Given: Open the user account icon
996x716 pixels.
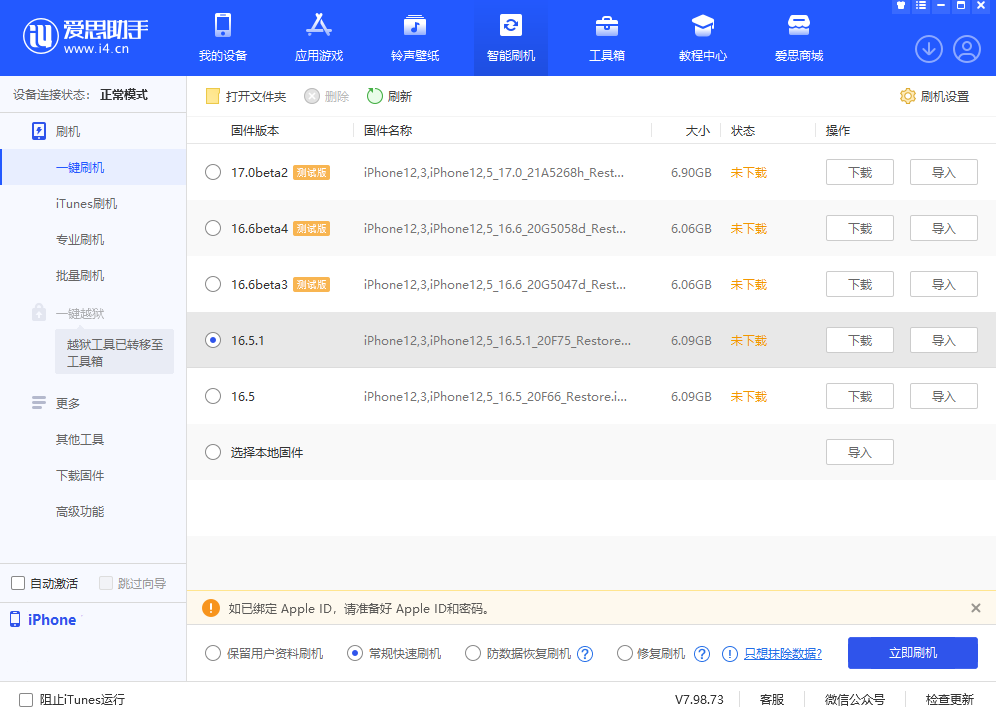Looking at the screenshot, I should 964,48.
